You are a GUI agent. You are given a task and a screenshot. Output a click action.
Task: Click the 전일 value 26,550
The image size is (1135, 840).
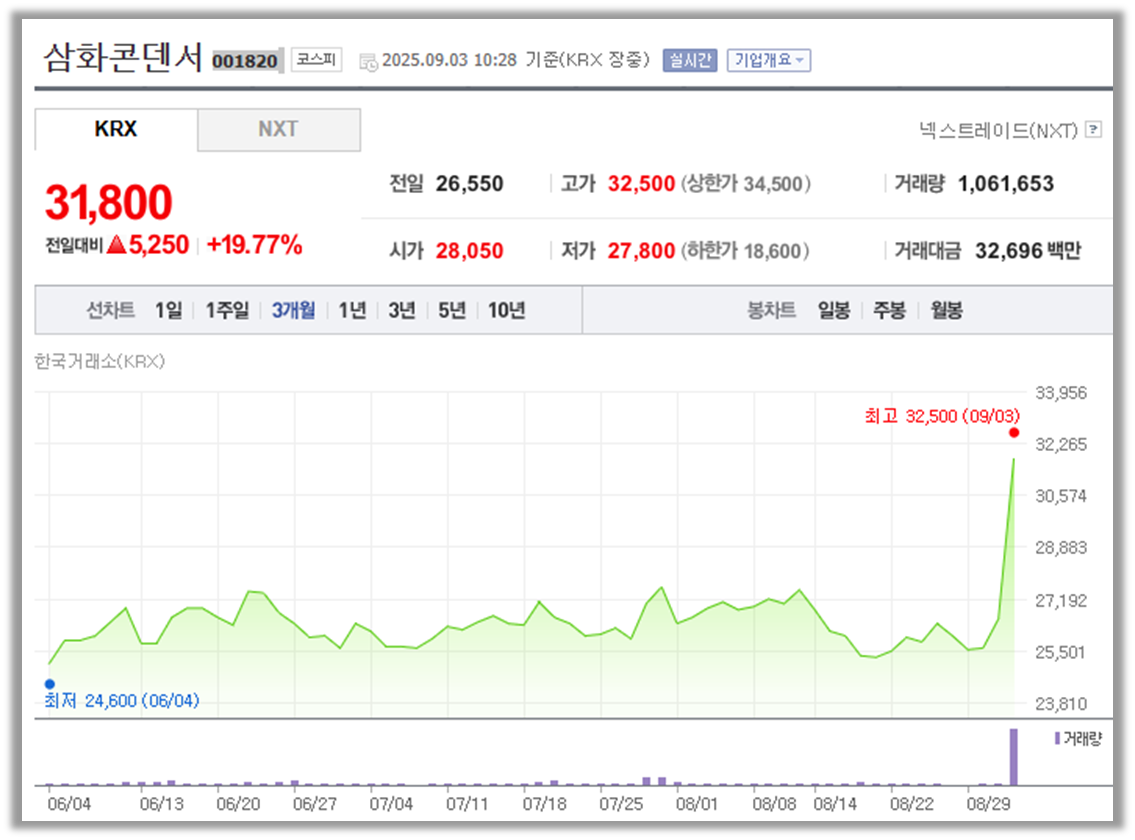tap(470, 184)
